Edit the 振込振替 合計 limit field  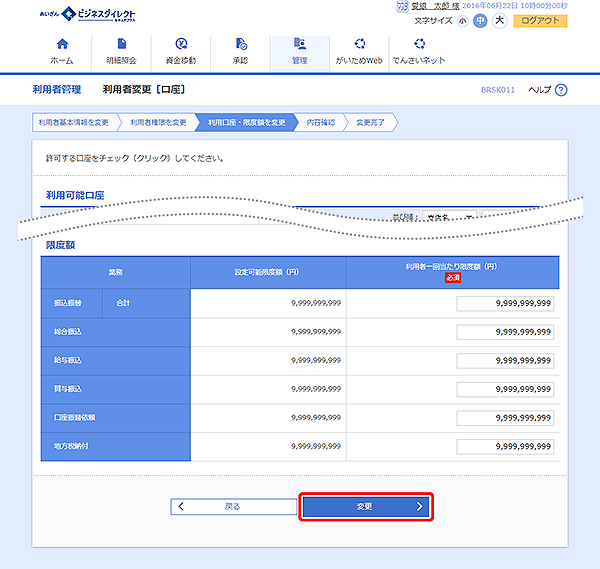(505, 303)
